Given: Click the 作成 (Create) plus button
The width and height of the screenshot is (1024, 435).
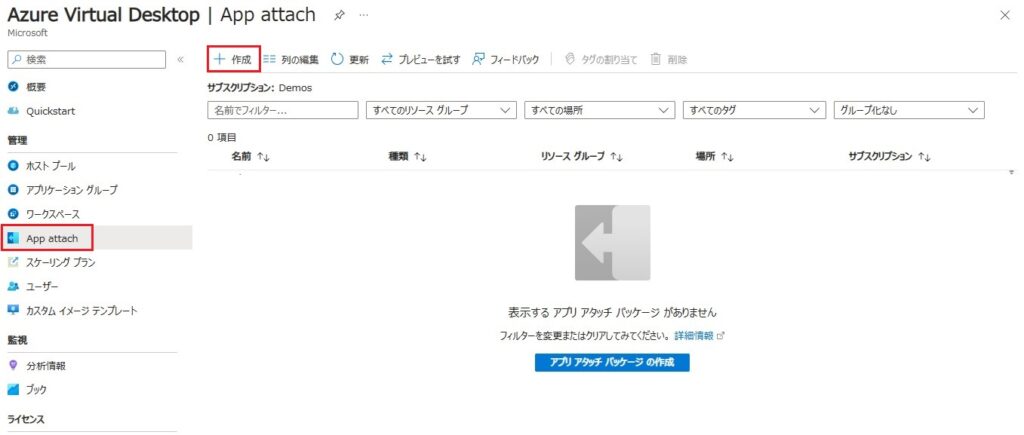Looking at the screenshot, I should (233, 59).
